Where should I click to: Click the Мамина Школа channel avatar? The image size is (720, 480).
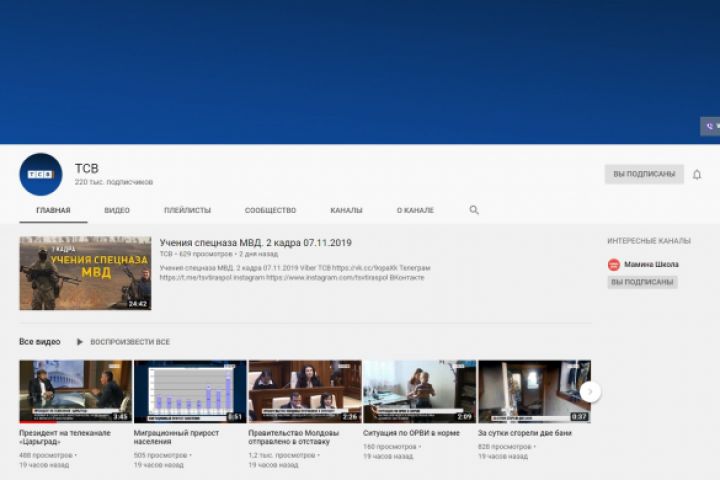613,265
